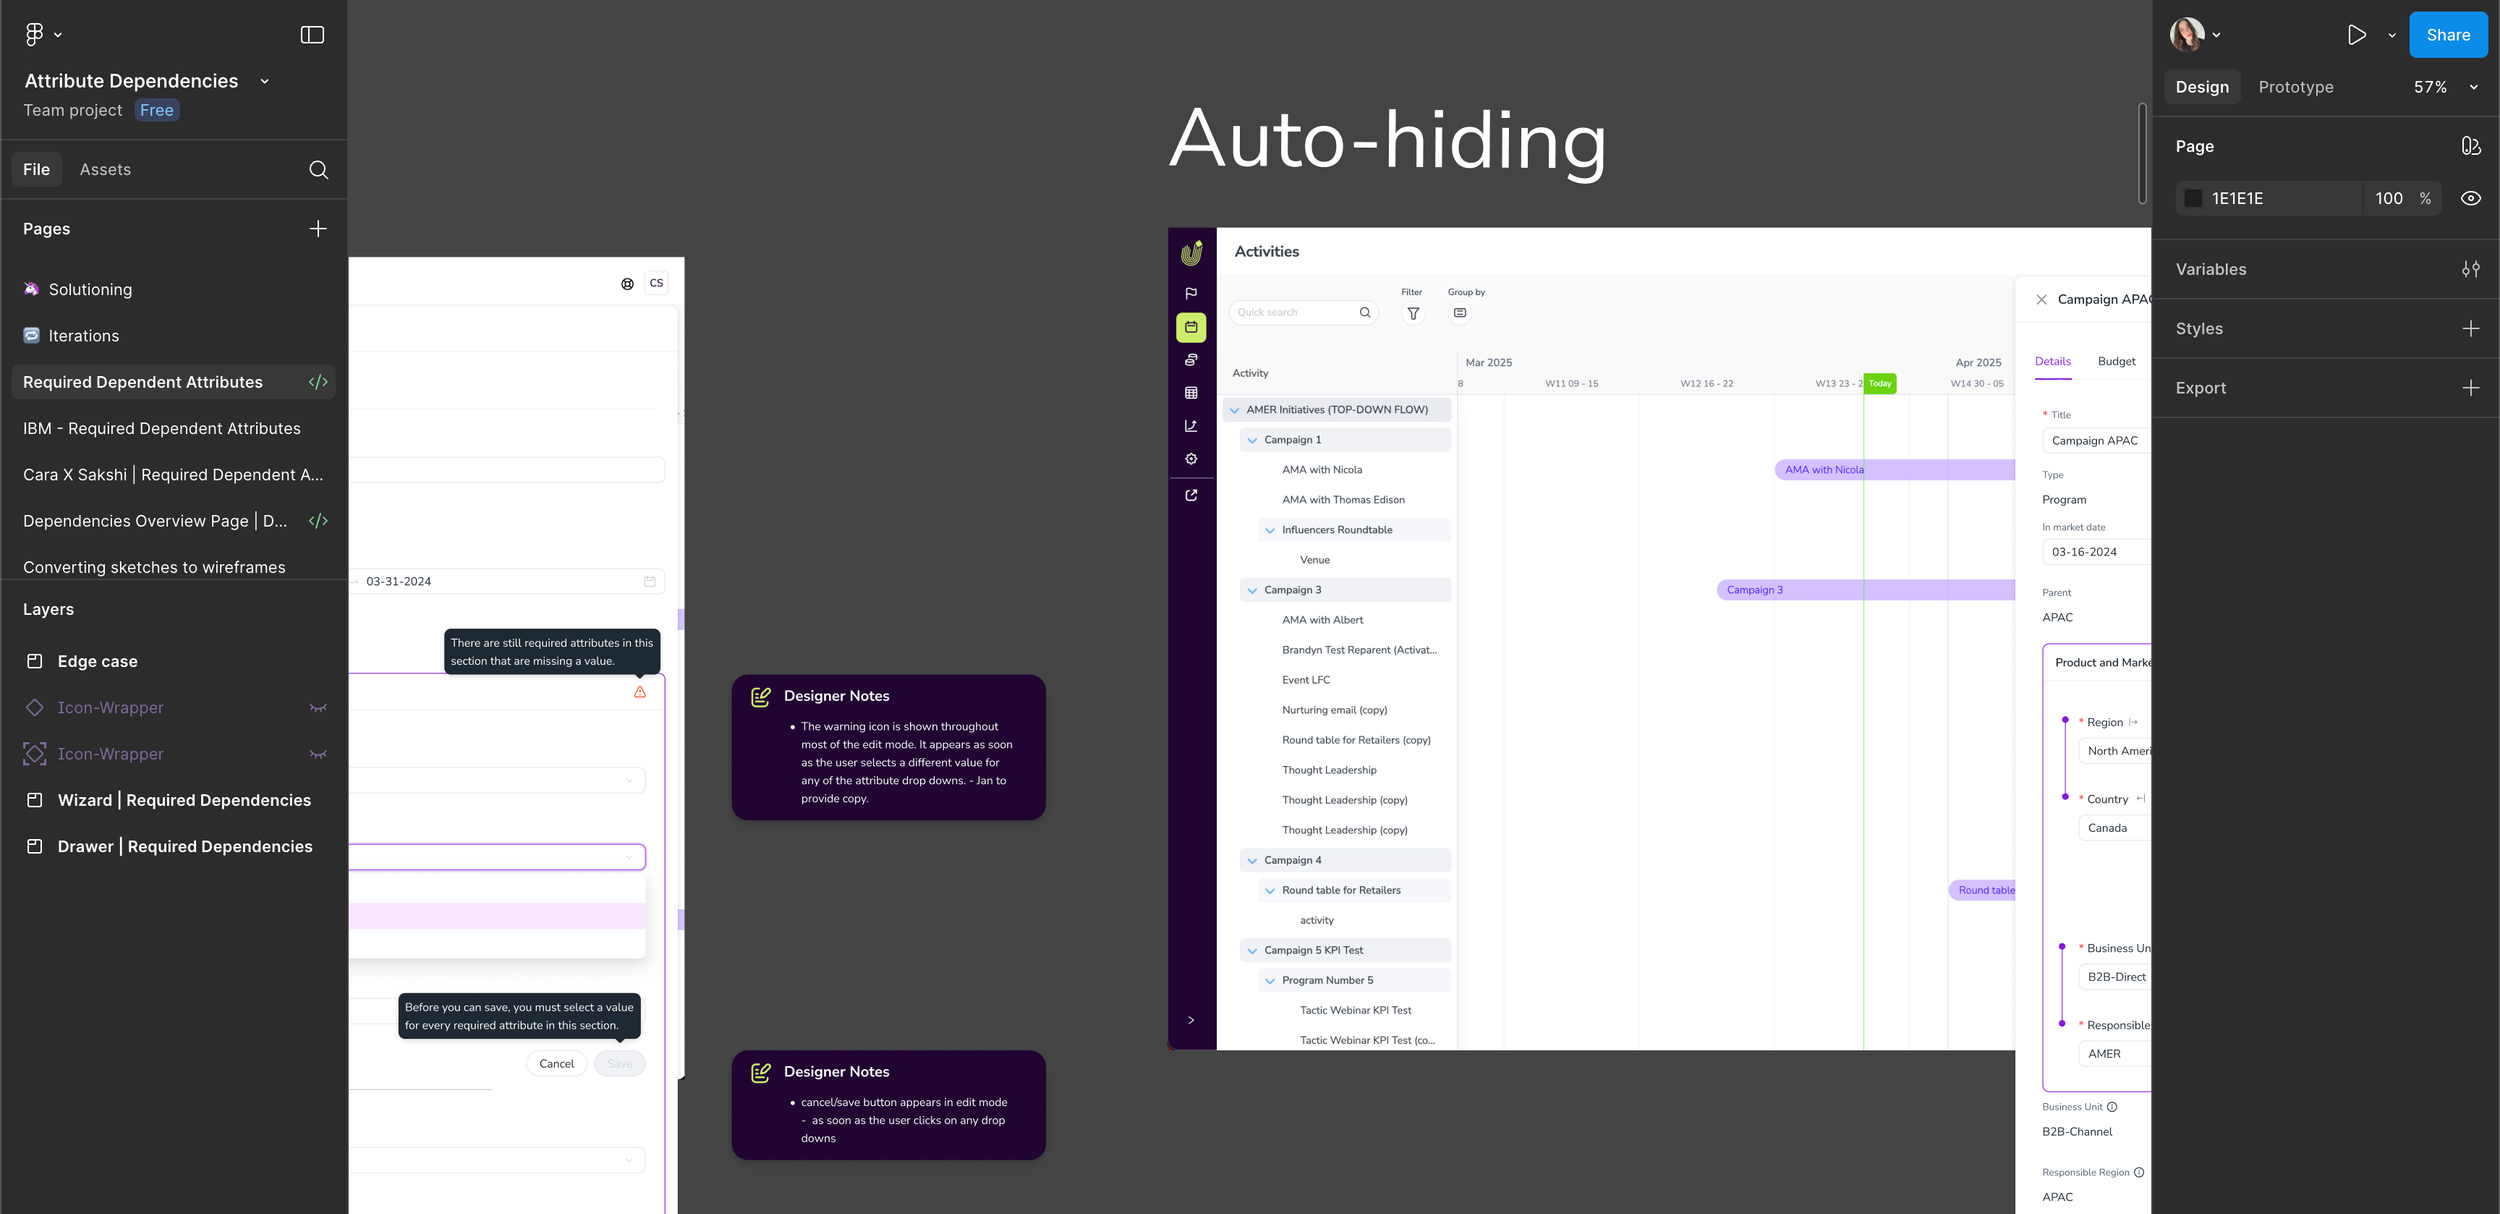Show the first hidden Icon-Wrapper layer
The image size is (2500, 1214).
point(318,708)
